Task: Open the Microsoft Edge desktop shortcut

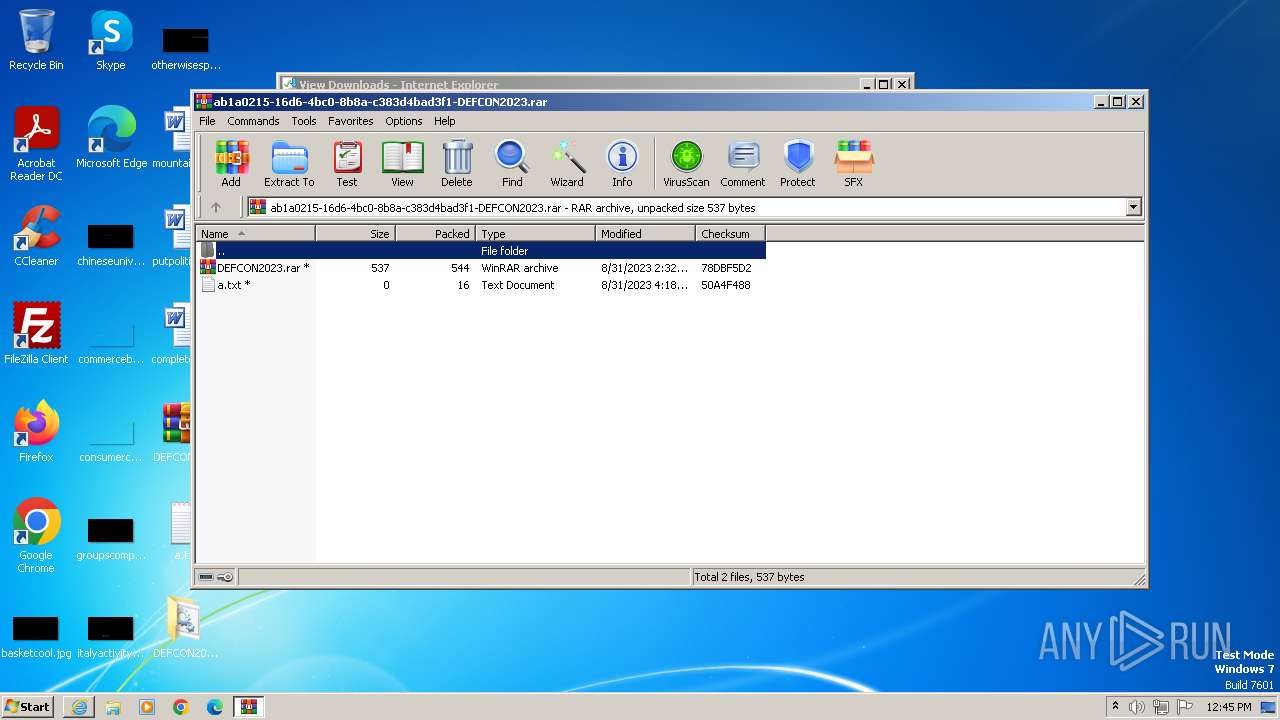Action: click(x=111, y=138)
